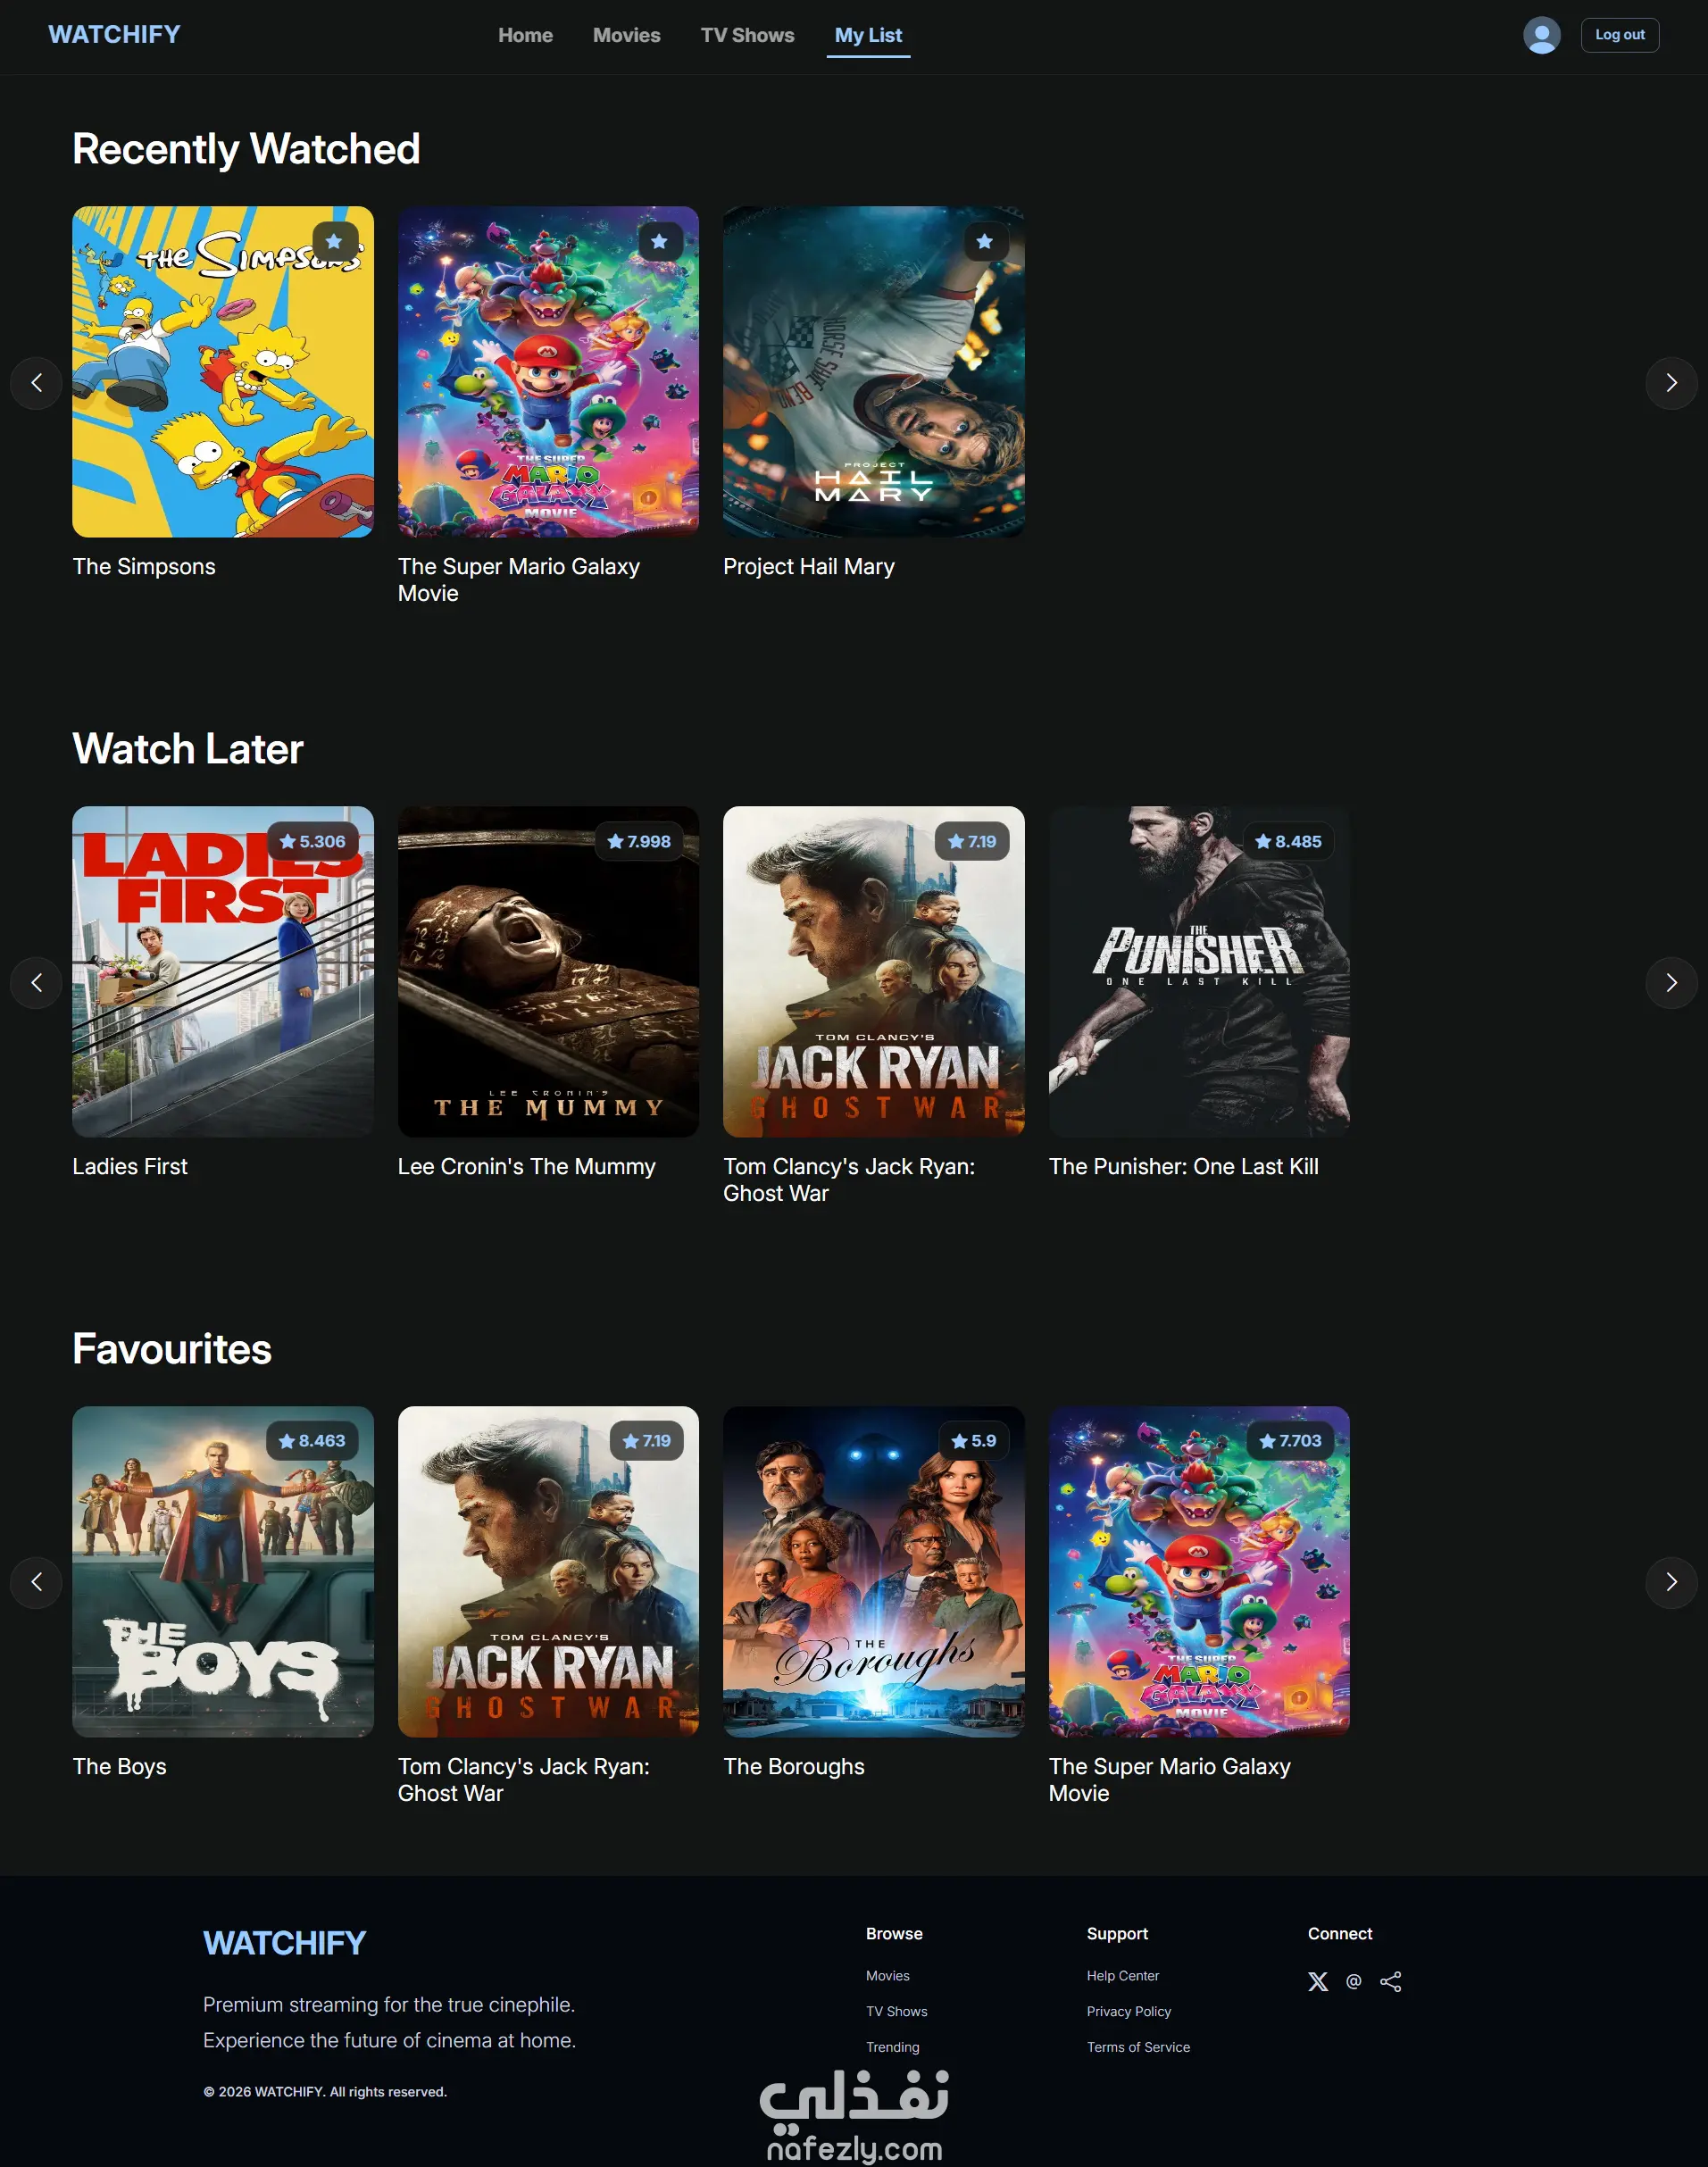Open the Movies tab in navigation
1708x2167 pixels.
[x=627, y=35]
